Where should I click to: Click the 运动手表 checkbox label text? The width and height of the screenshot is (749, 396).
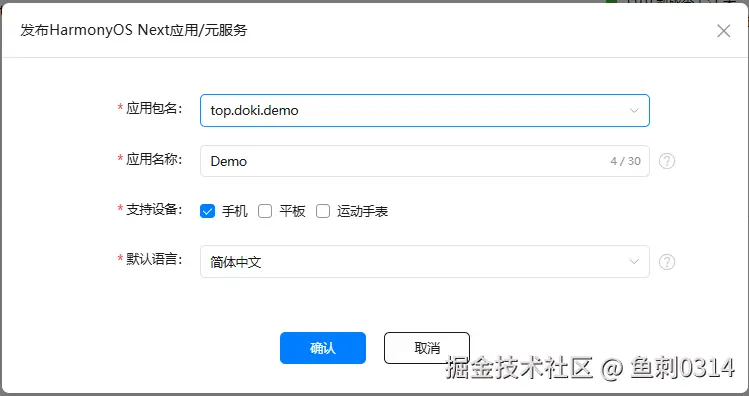[x=363, y=211]
